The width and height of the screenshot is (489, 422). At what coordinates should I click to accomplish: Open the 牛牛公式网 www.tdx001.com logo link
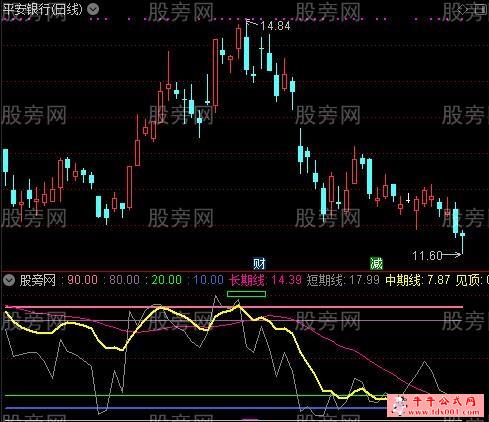436,405
